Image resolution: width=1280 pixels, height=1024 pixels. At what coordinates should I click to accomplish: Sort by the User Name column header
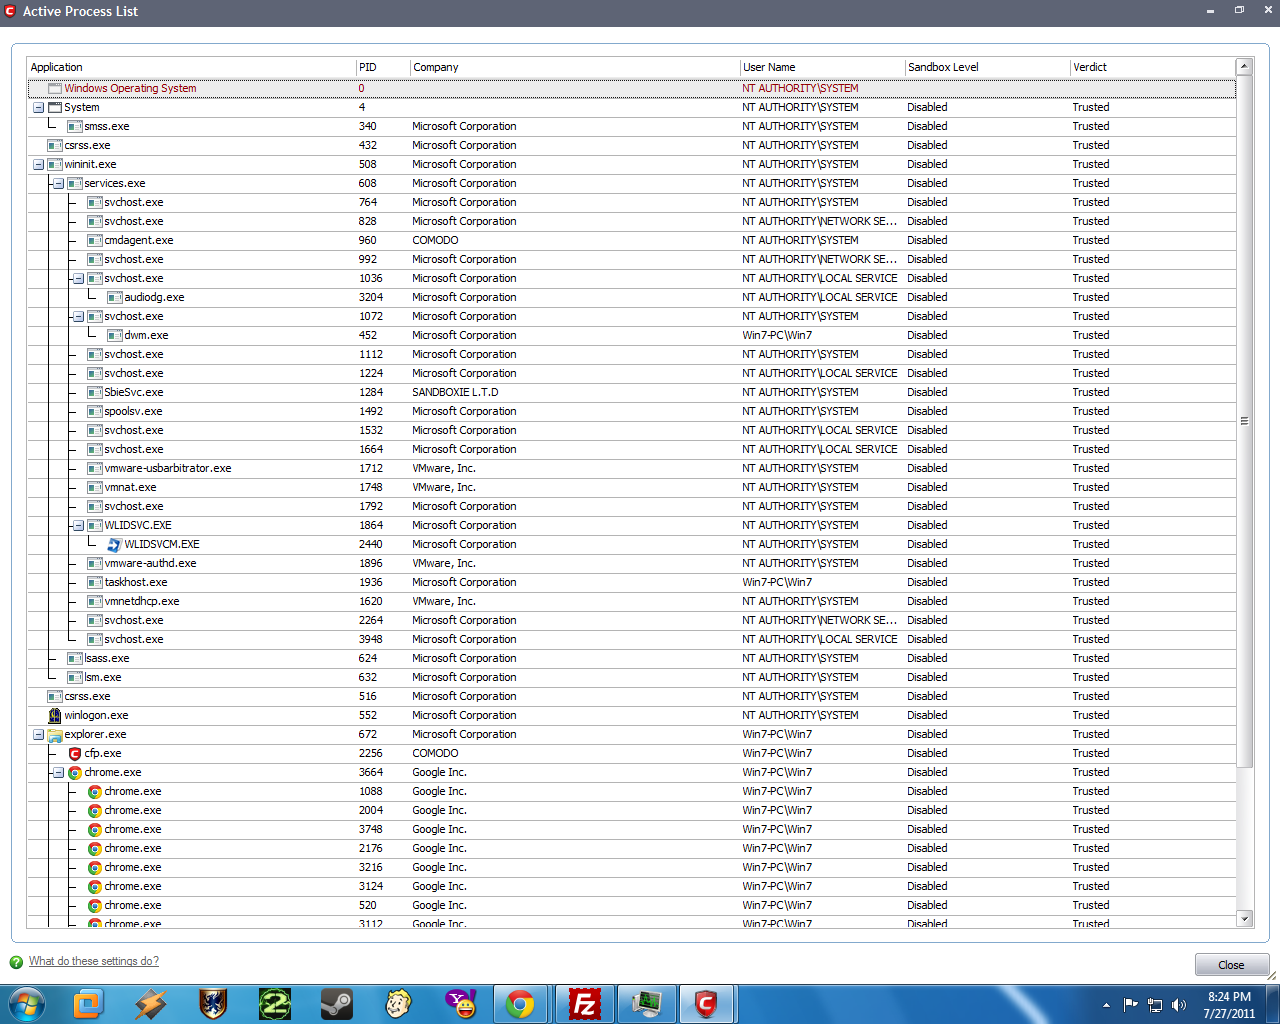(x=823, y=67)
